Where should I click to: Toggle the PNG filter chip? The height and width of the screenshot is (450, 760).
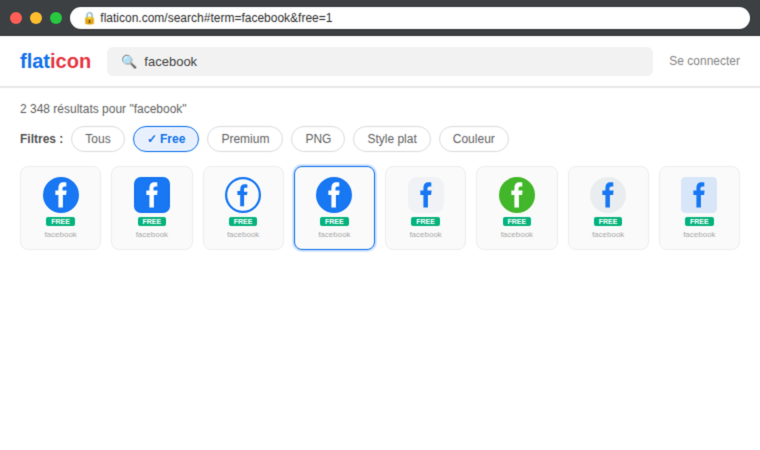(x=318, y=139)
